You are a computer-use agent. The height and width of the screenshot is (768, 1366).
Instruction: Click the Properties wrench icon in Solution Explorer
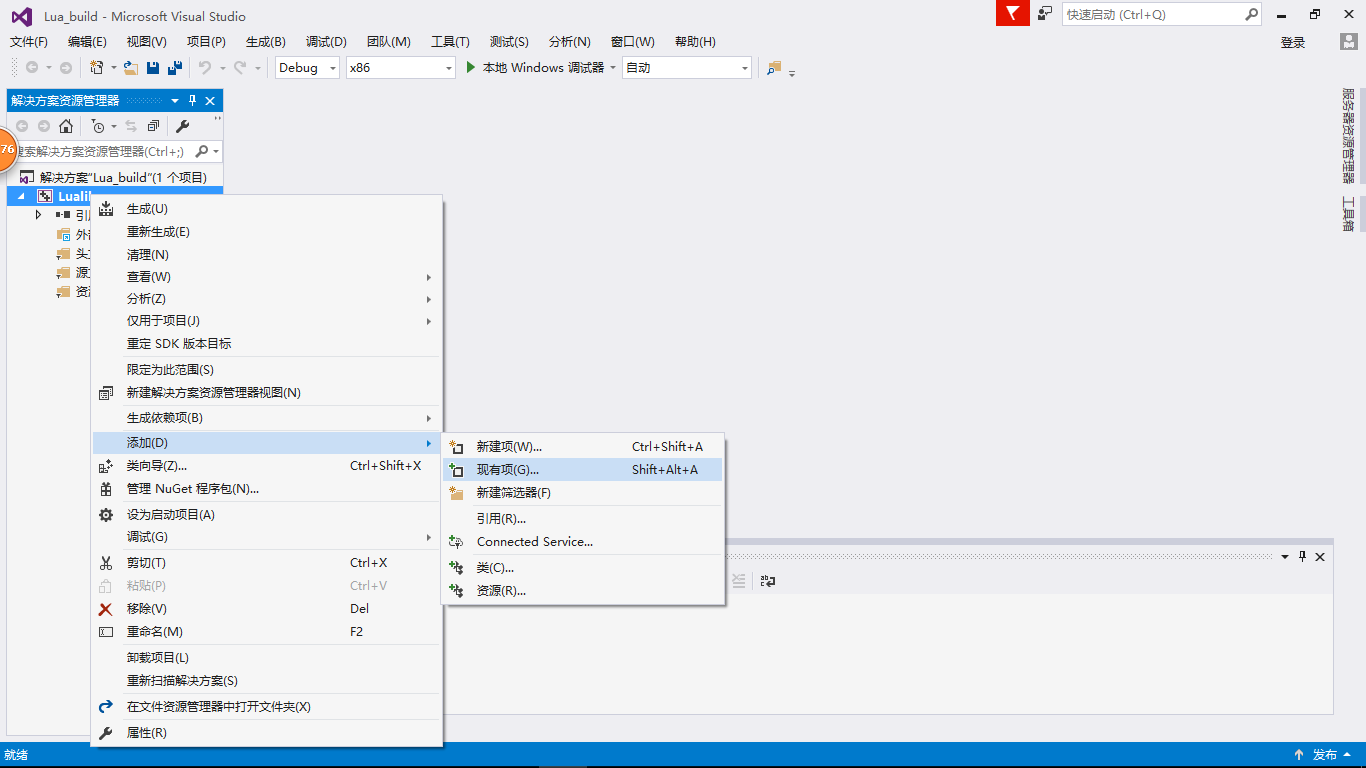(182, 126)
